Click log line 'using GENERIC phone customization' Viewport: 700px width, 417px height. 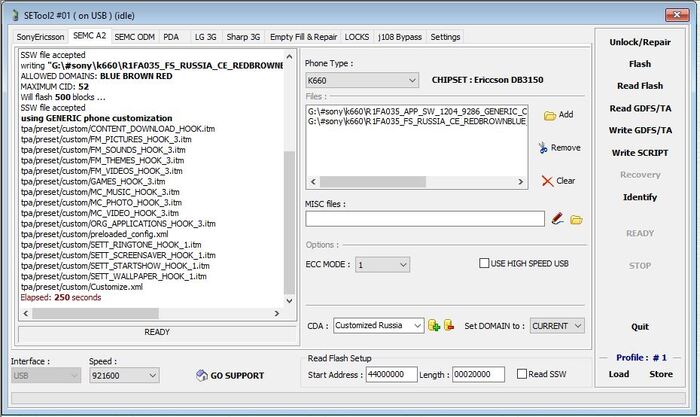pyautogui.click(x=96, y=118)
